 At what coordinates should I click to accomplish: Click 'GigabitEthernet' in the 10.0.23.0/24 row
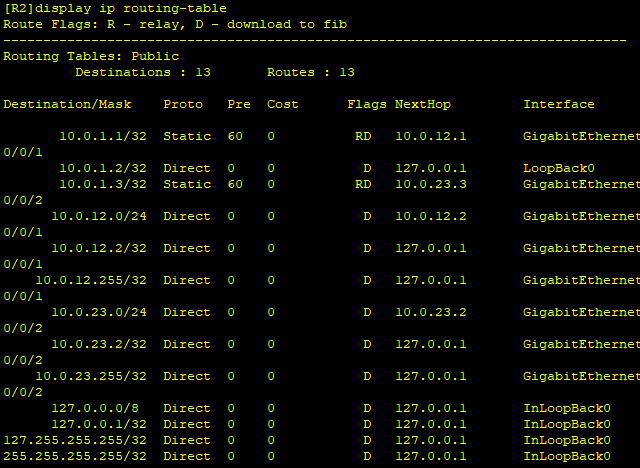click(x=582, y=312)
